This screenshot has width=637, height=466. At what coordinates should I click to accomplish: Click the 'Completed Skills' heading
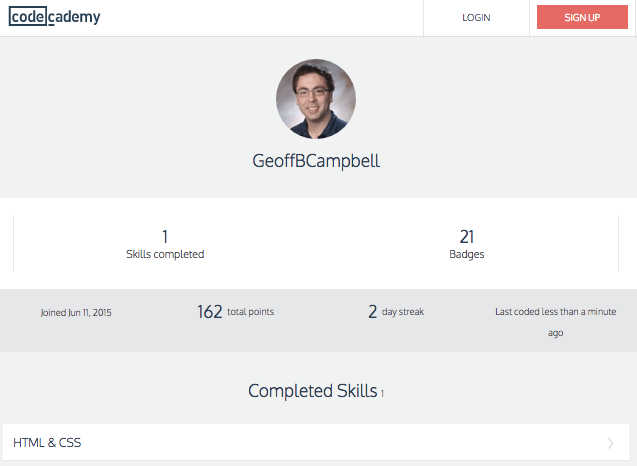pos(312,391)
